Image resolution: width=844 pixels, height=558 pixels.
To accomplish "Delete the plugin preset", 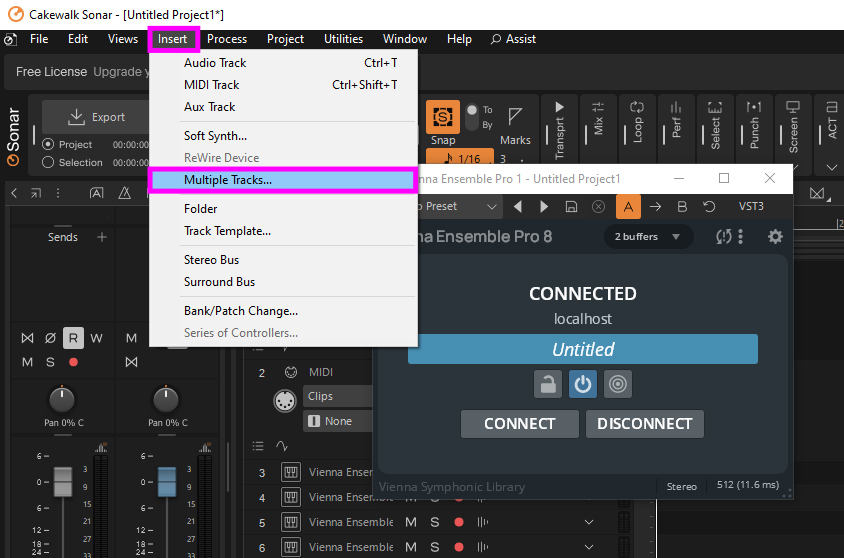I will click(598, 207).
